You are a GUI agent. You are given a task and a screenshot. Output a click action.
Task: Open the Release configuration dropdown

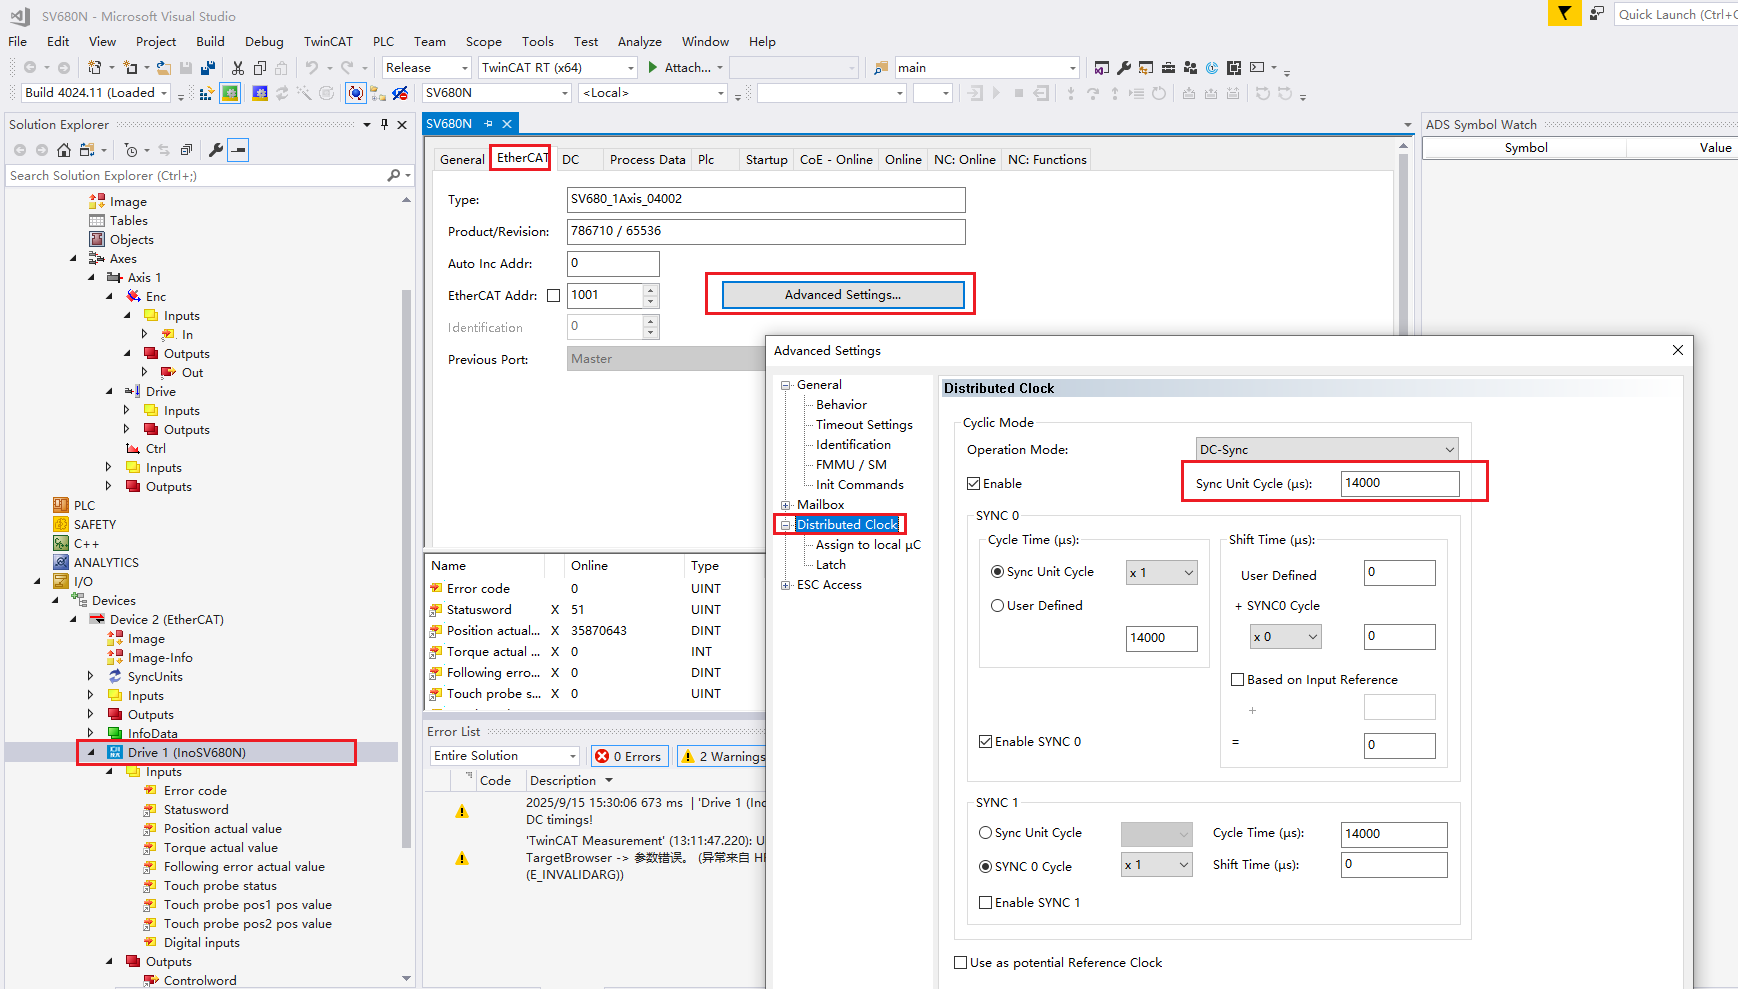(x=427, y=68)
